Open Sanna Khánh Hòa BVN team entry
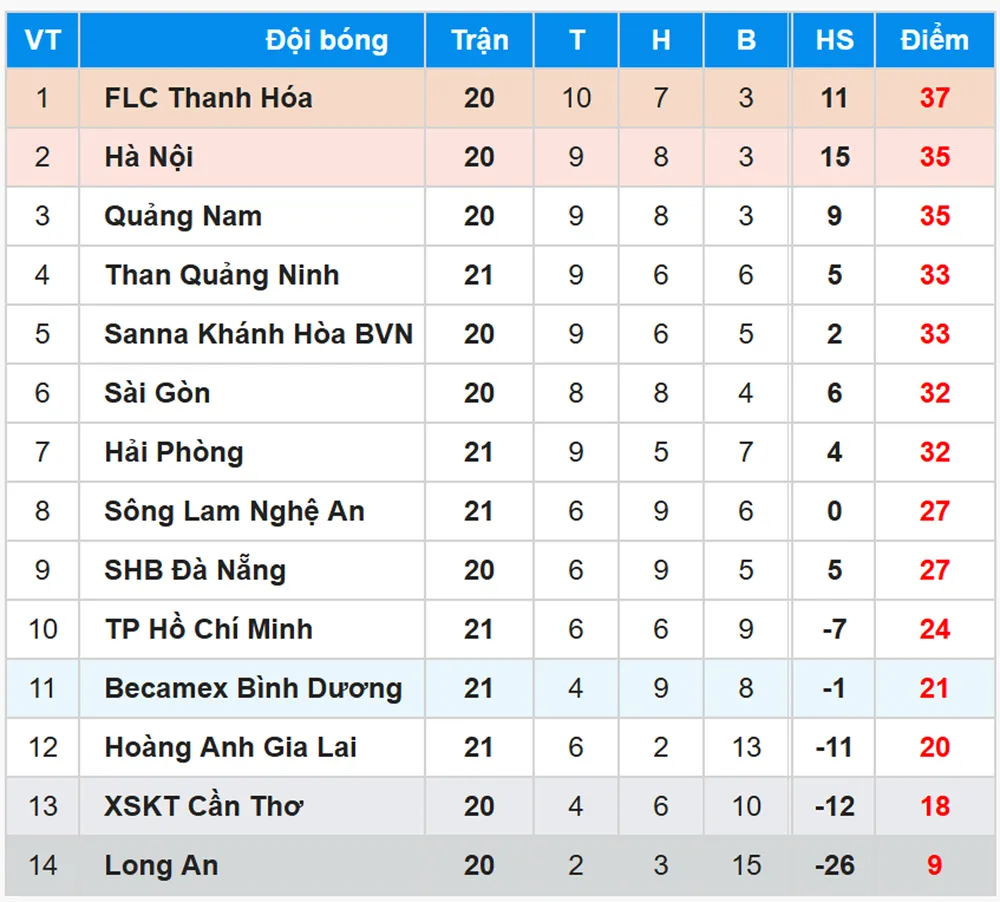The width and height of the screenshot is (1000, 902). (258, 334)
